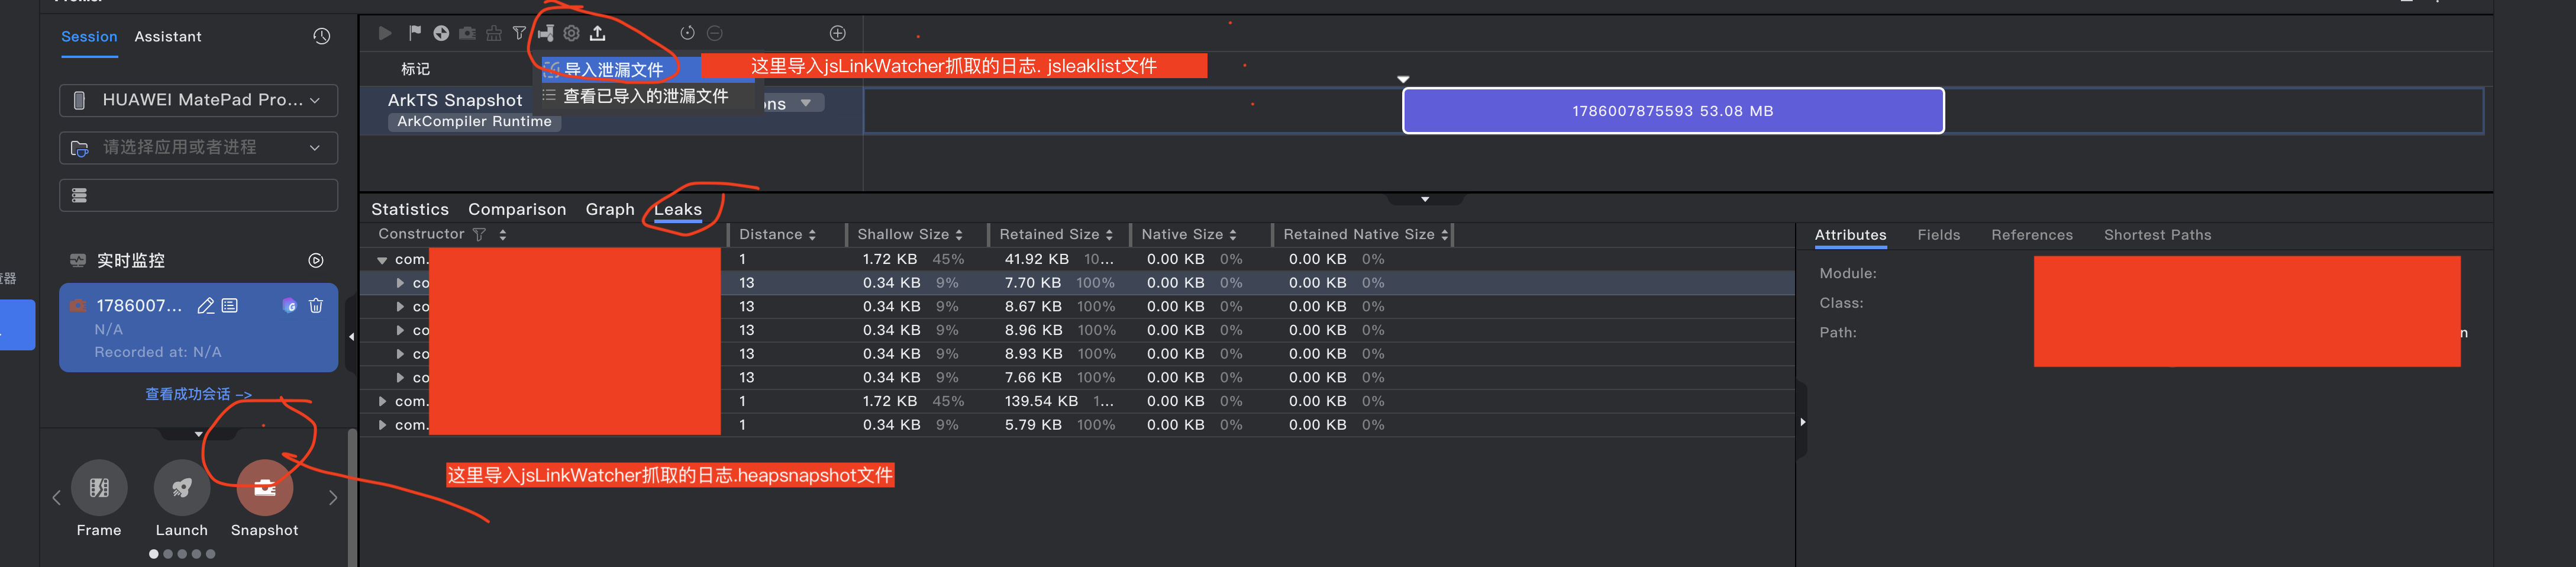Delete the 1786007 session with trash icon
This screenshot has width=2576, height=567.
pyautogui.click(x=316, y=305)
